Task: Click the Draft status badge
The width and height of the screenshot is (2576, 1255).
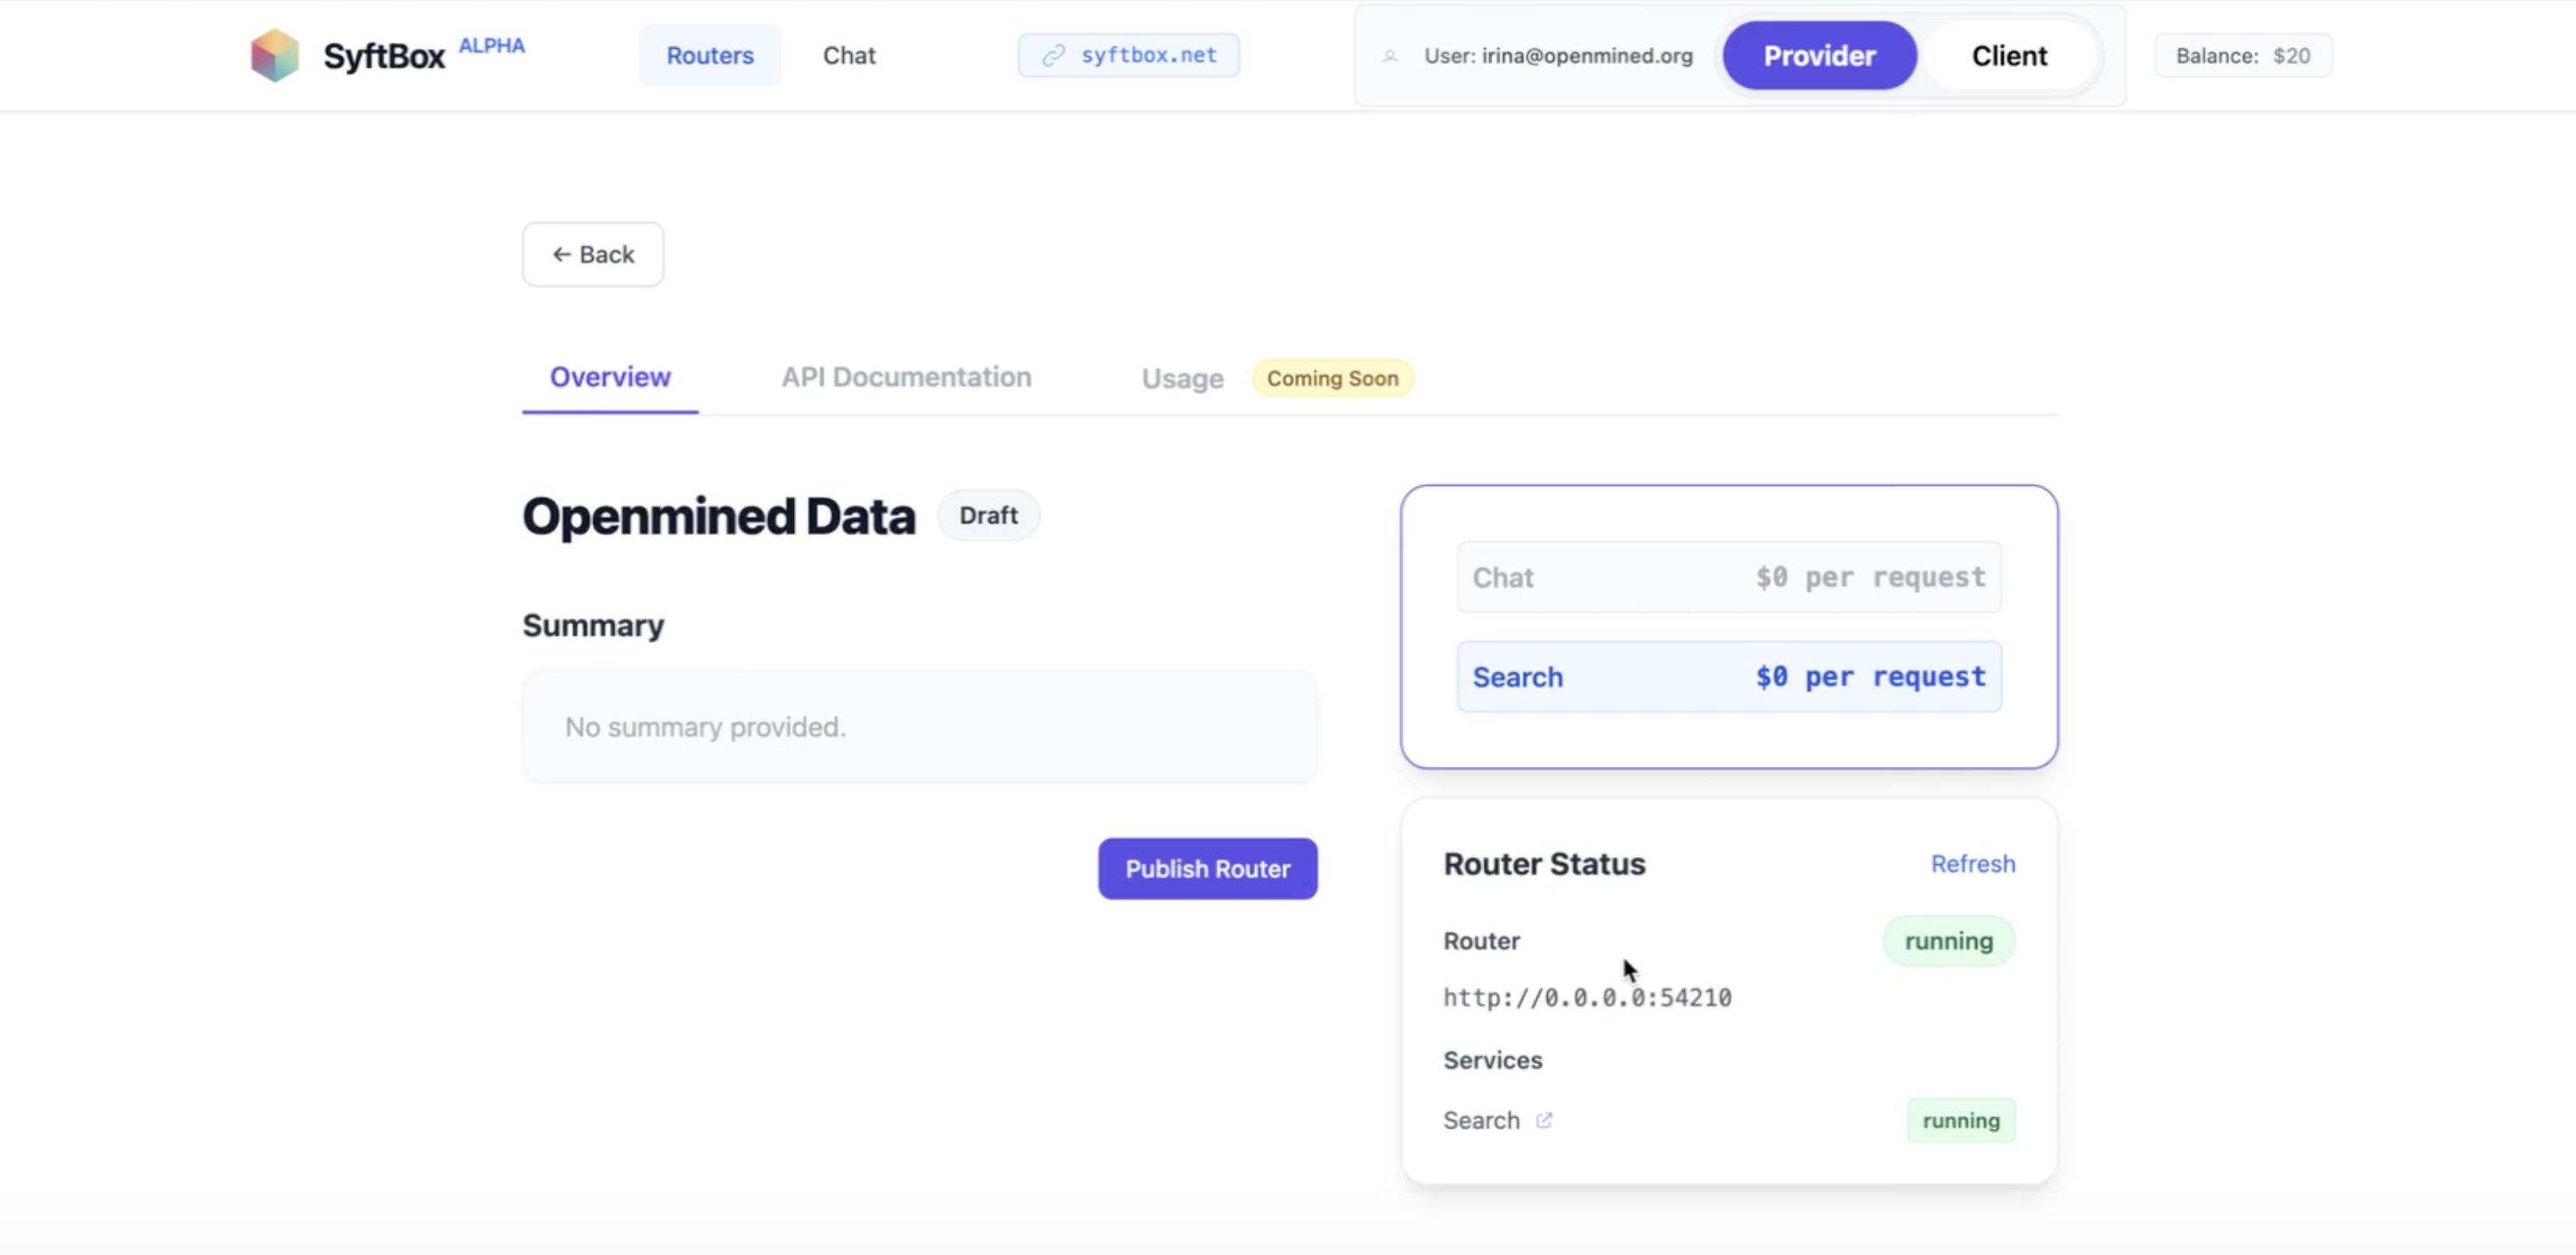Action: tap(988, 515)
